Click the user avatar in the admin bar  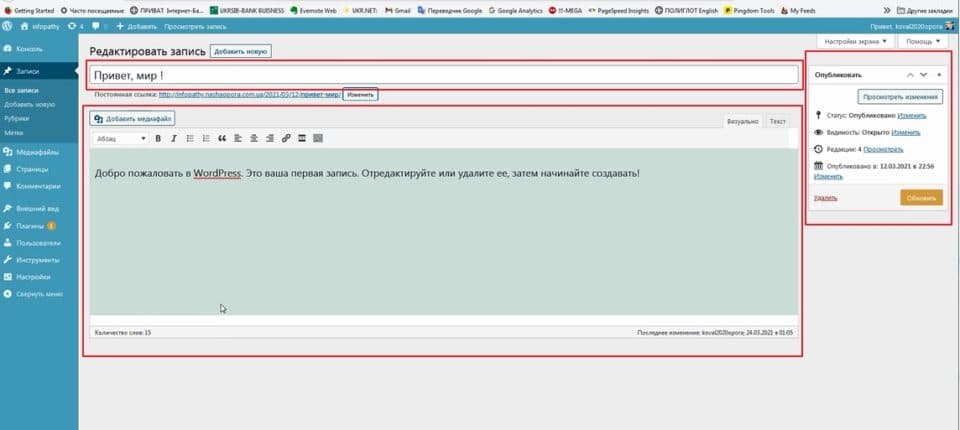click(x=950, y=26)
